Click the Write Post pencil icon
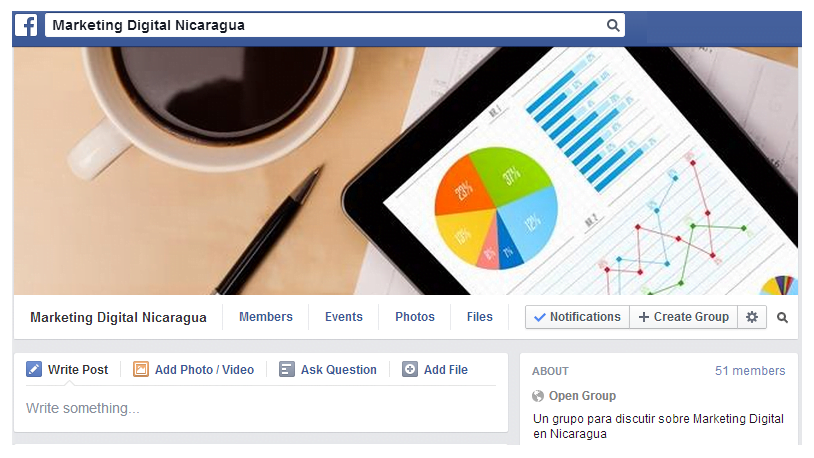This screenshot has height=458, width=814. 34,369
